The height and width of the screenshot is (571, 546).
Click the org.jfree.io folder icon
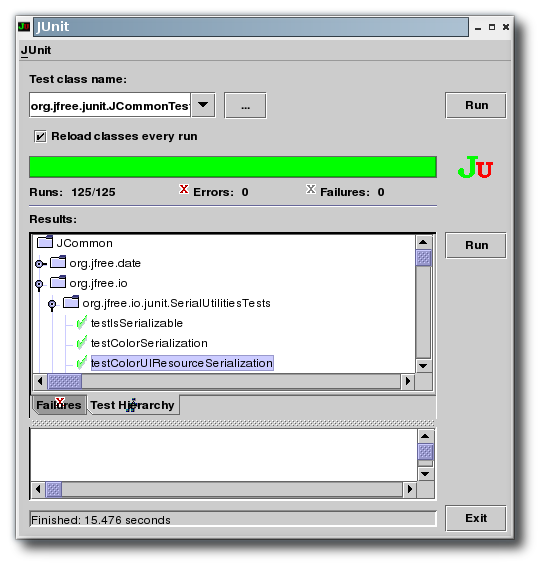click(x=58, y=282)
